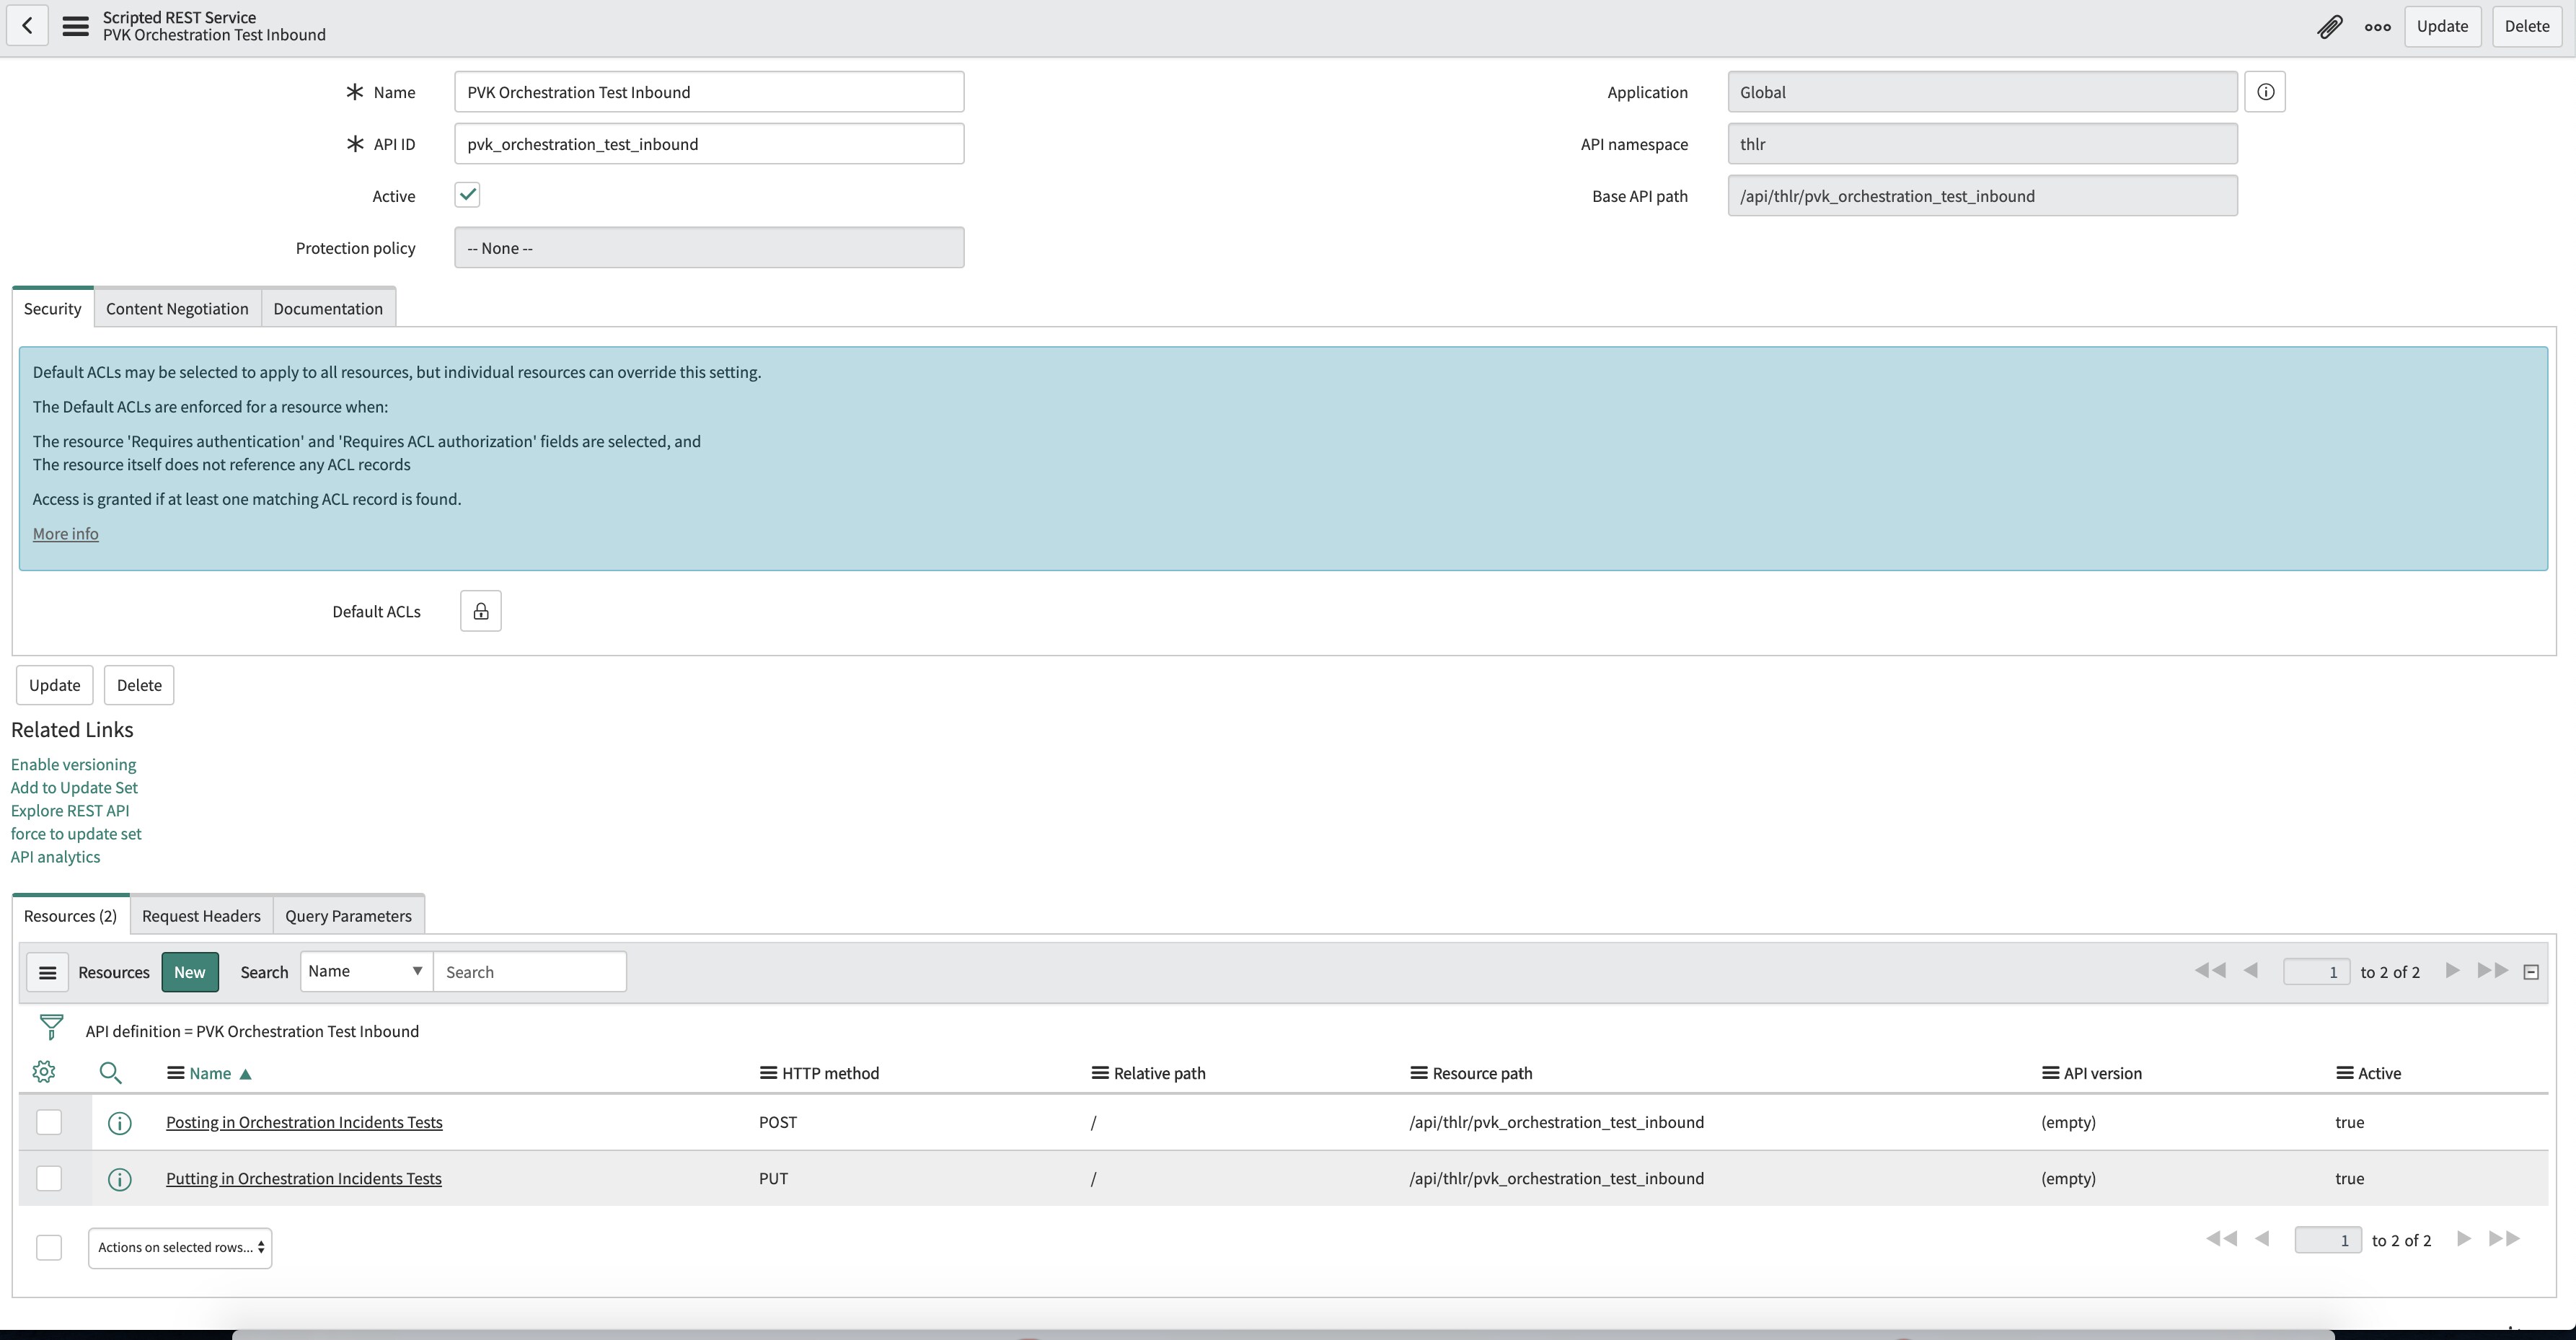2576x1340 pixels.
Task: Open the Search field Name dropdown
Action: pyautogui.click(x=366, y=971)
